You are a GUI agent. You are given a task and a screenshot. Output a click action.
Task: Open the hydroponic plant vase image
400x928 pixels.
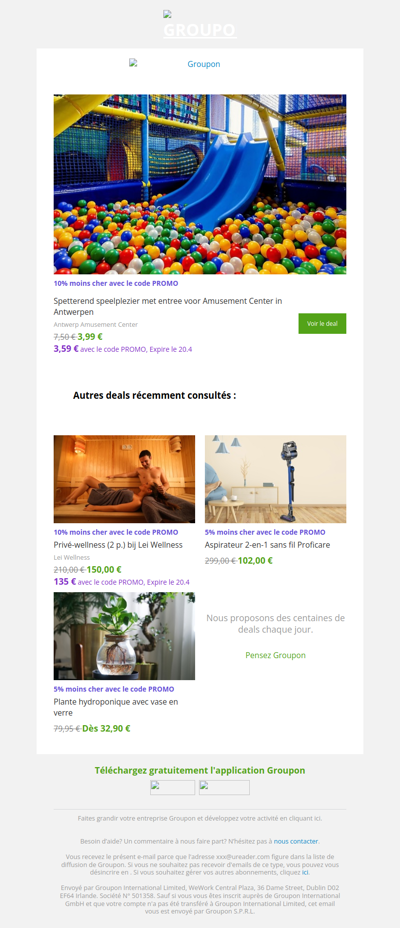click(x=124, y=636)
